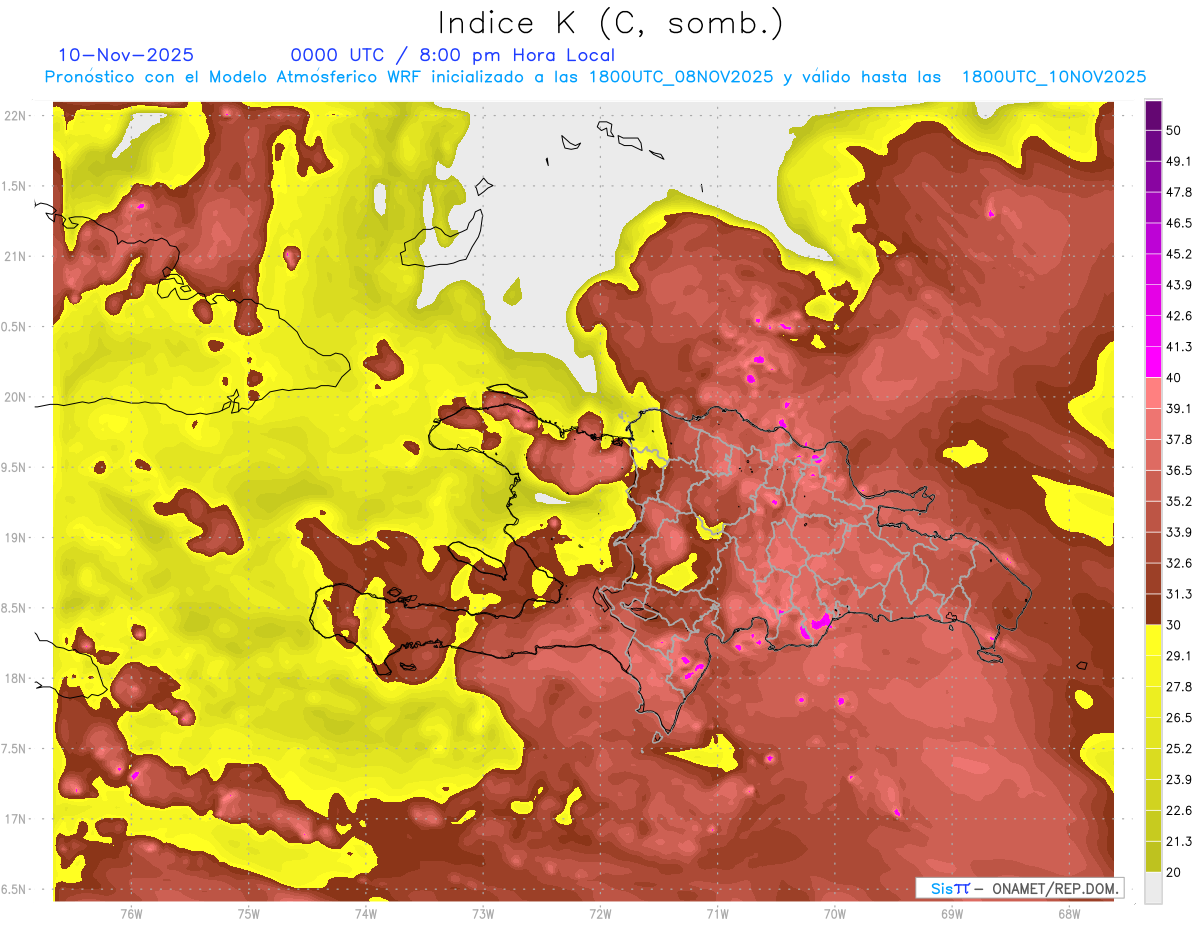Click the '36.5' colorbar value
The image size is (1200, 927).
1180,470
